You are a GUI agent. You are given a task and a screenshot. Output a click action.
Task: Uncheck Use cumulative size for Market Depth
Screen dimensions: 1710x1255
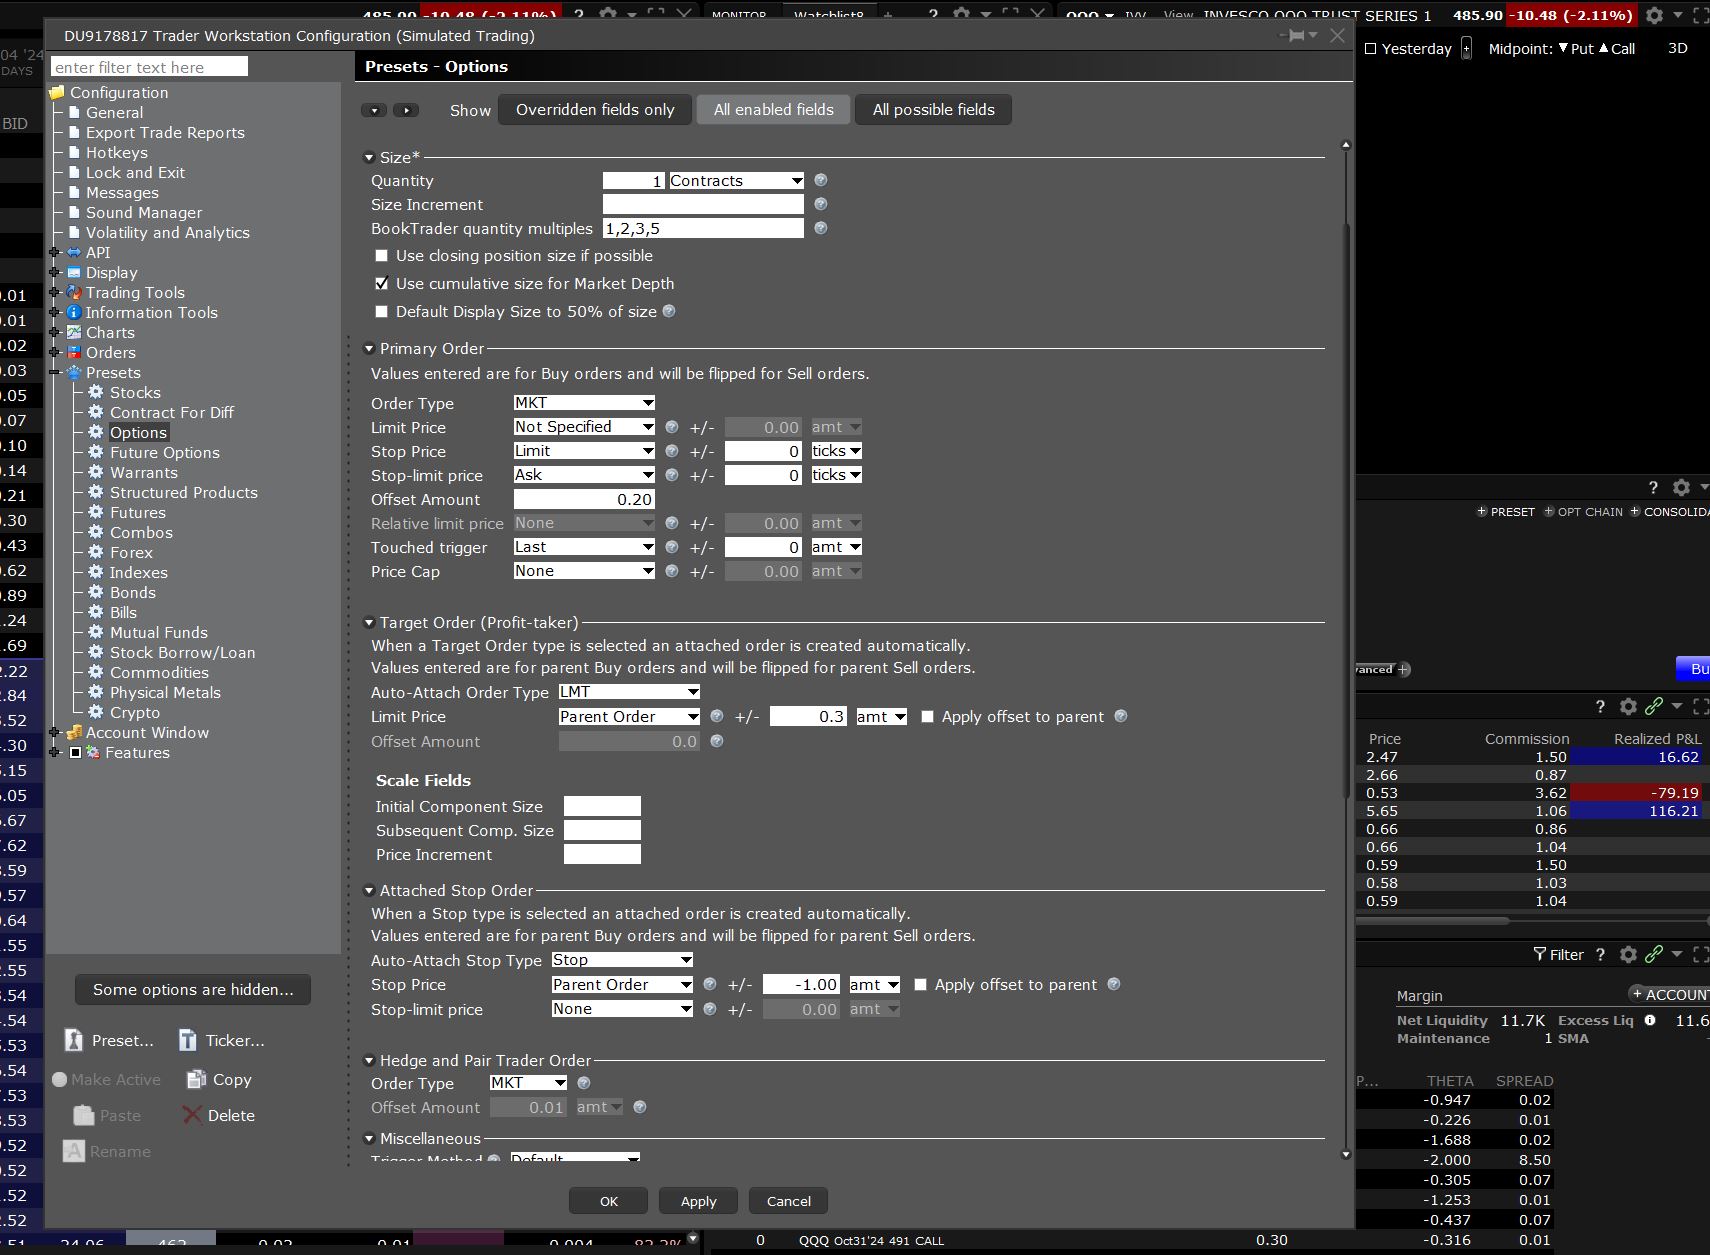pos(381,284)
